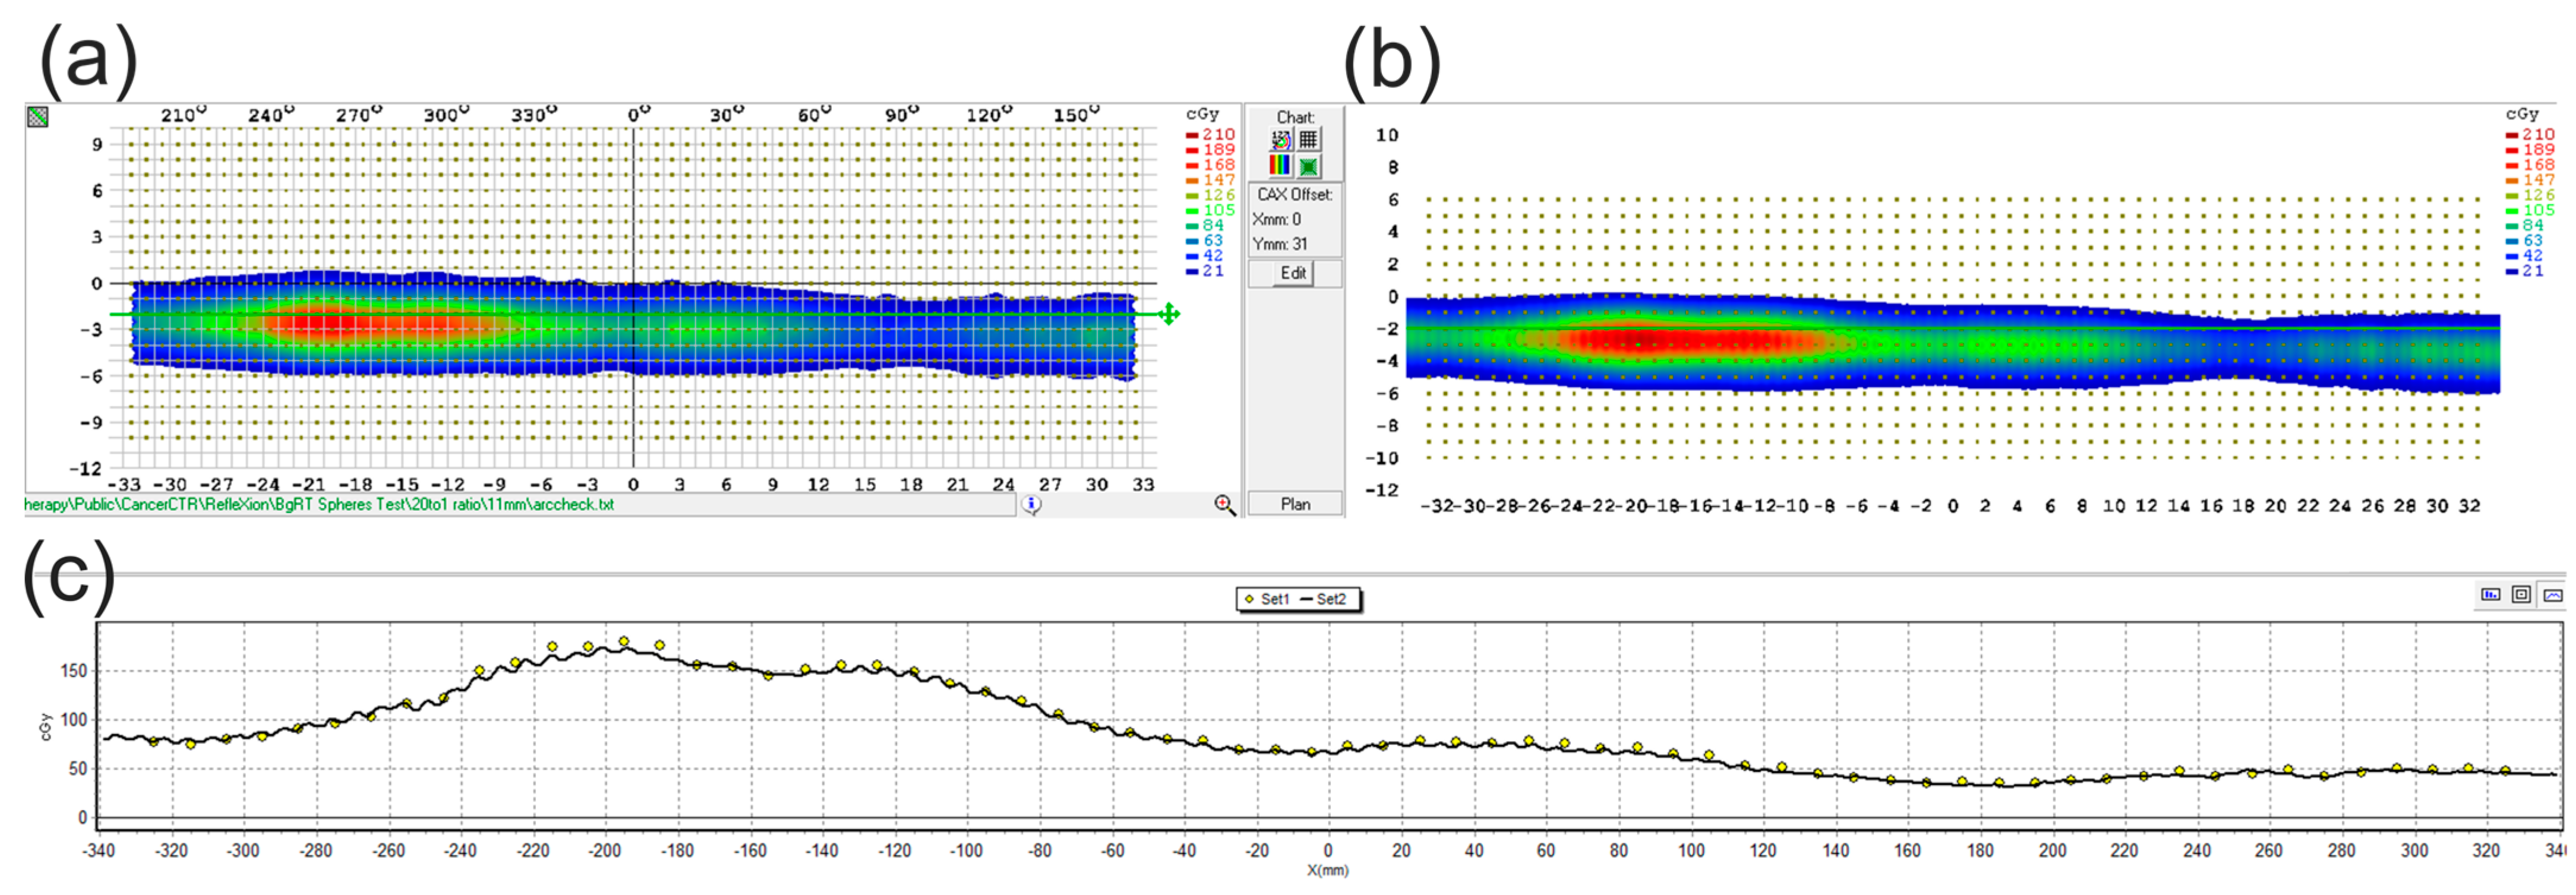
Task: Click the square frame view icon
Action: click(2522, 595)
